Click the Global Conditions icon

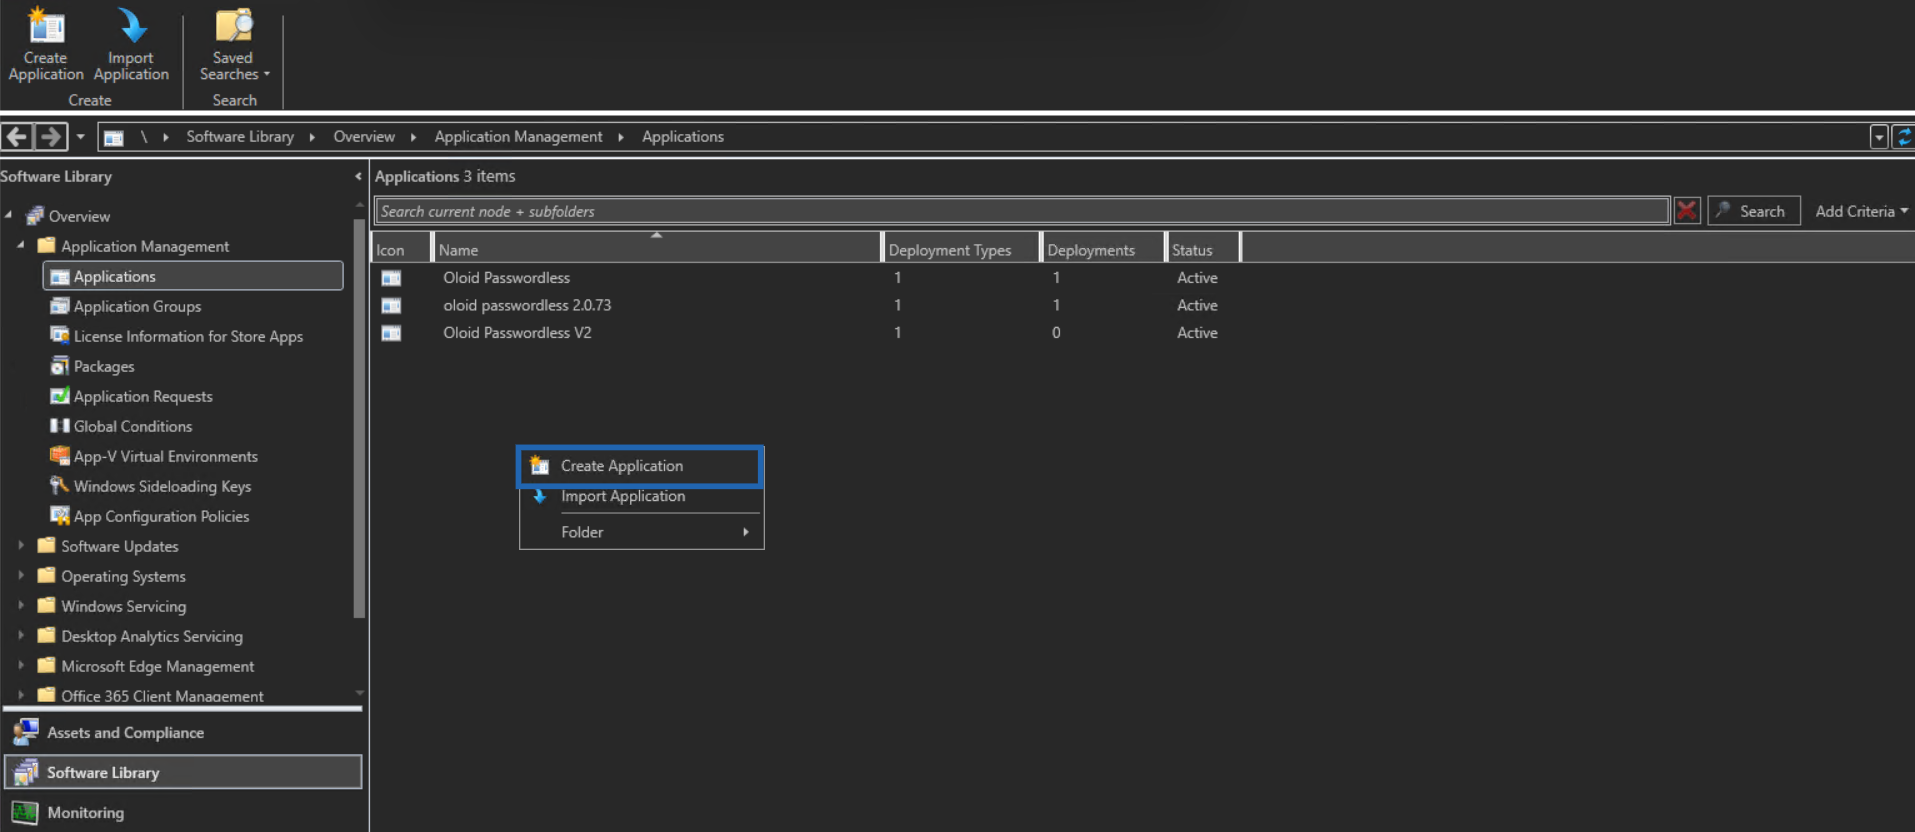[60, 426]
